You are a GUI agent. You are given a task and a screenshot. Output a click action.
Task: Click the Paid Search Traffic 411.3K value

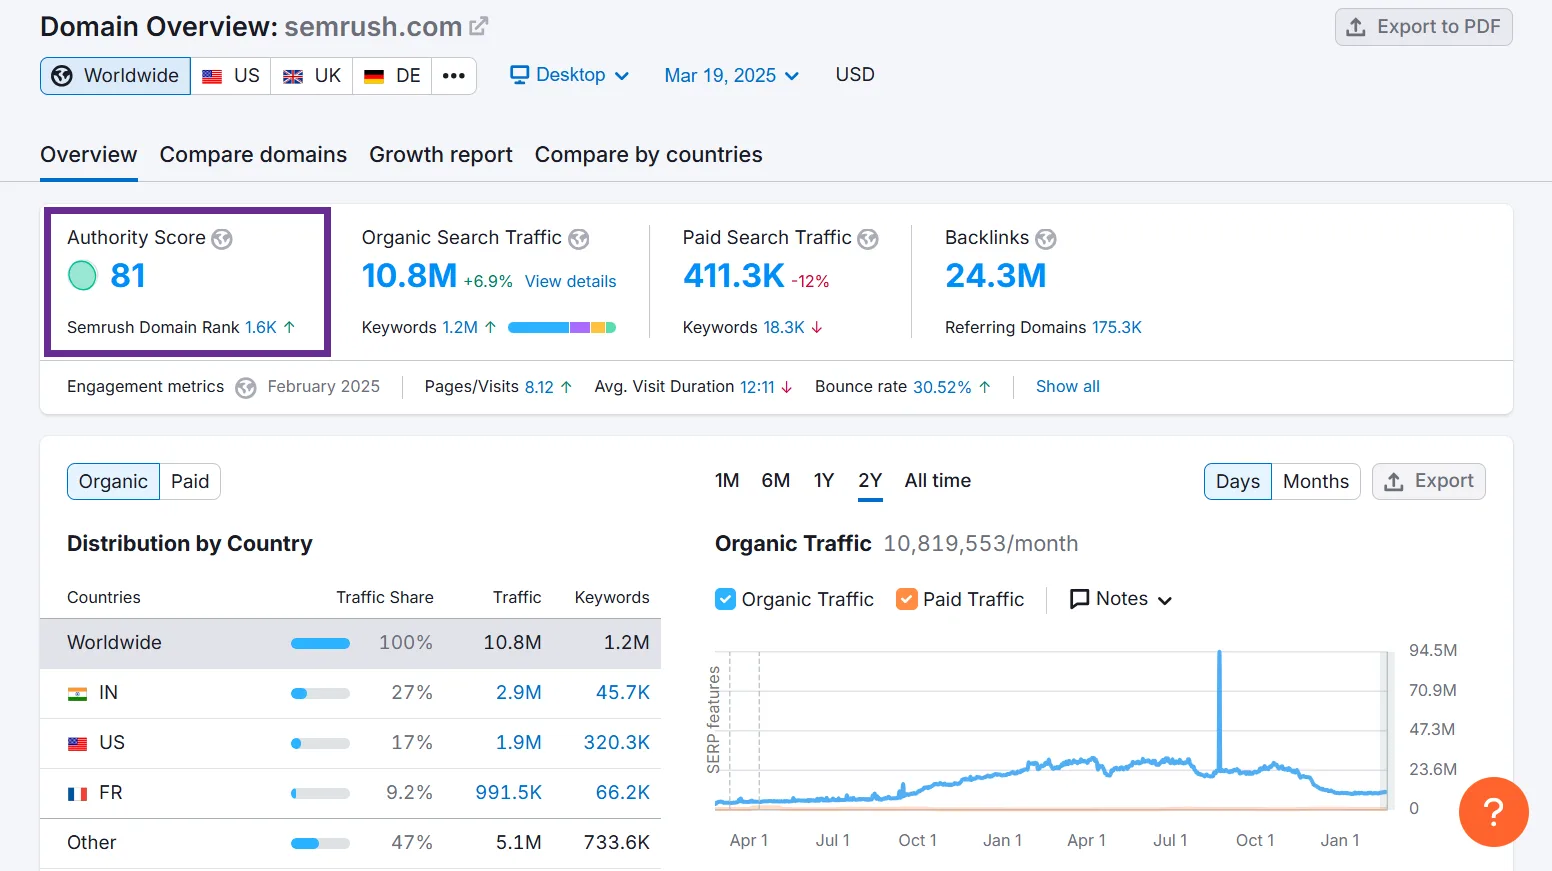(x=734, y=275)
